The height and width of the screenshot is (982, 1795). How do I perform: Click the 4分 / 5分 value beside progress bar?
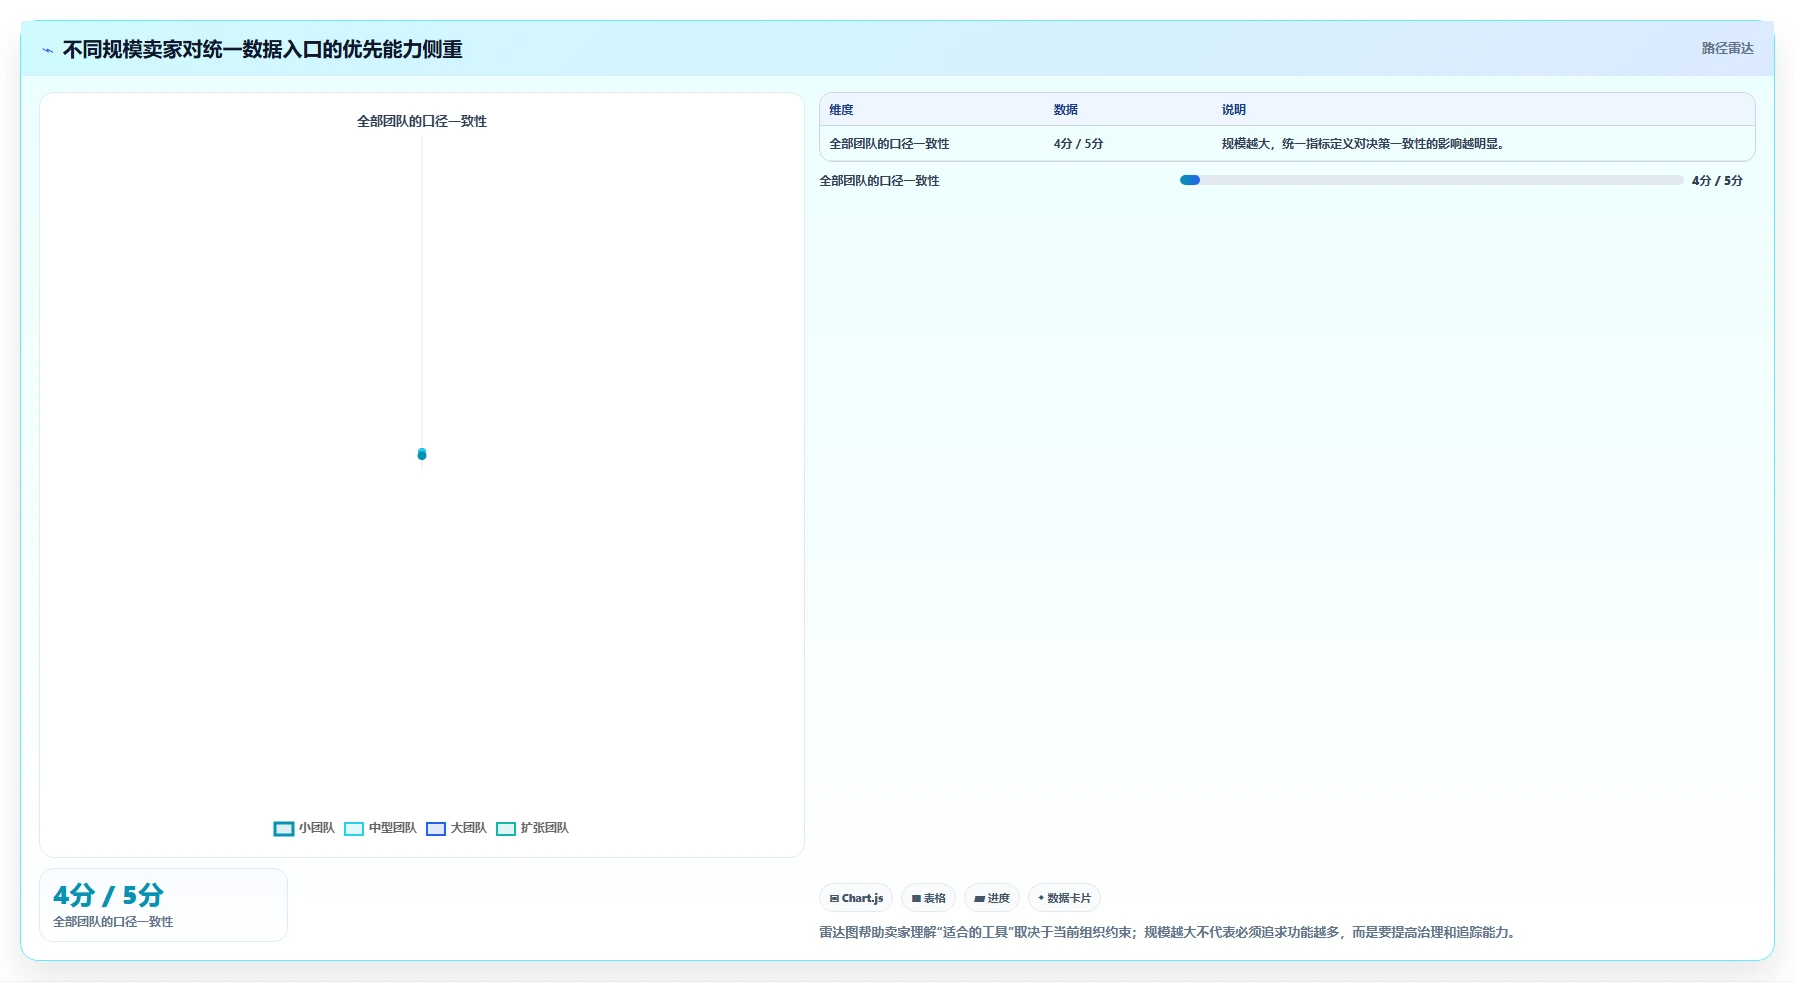1717,181
